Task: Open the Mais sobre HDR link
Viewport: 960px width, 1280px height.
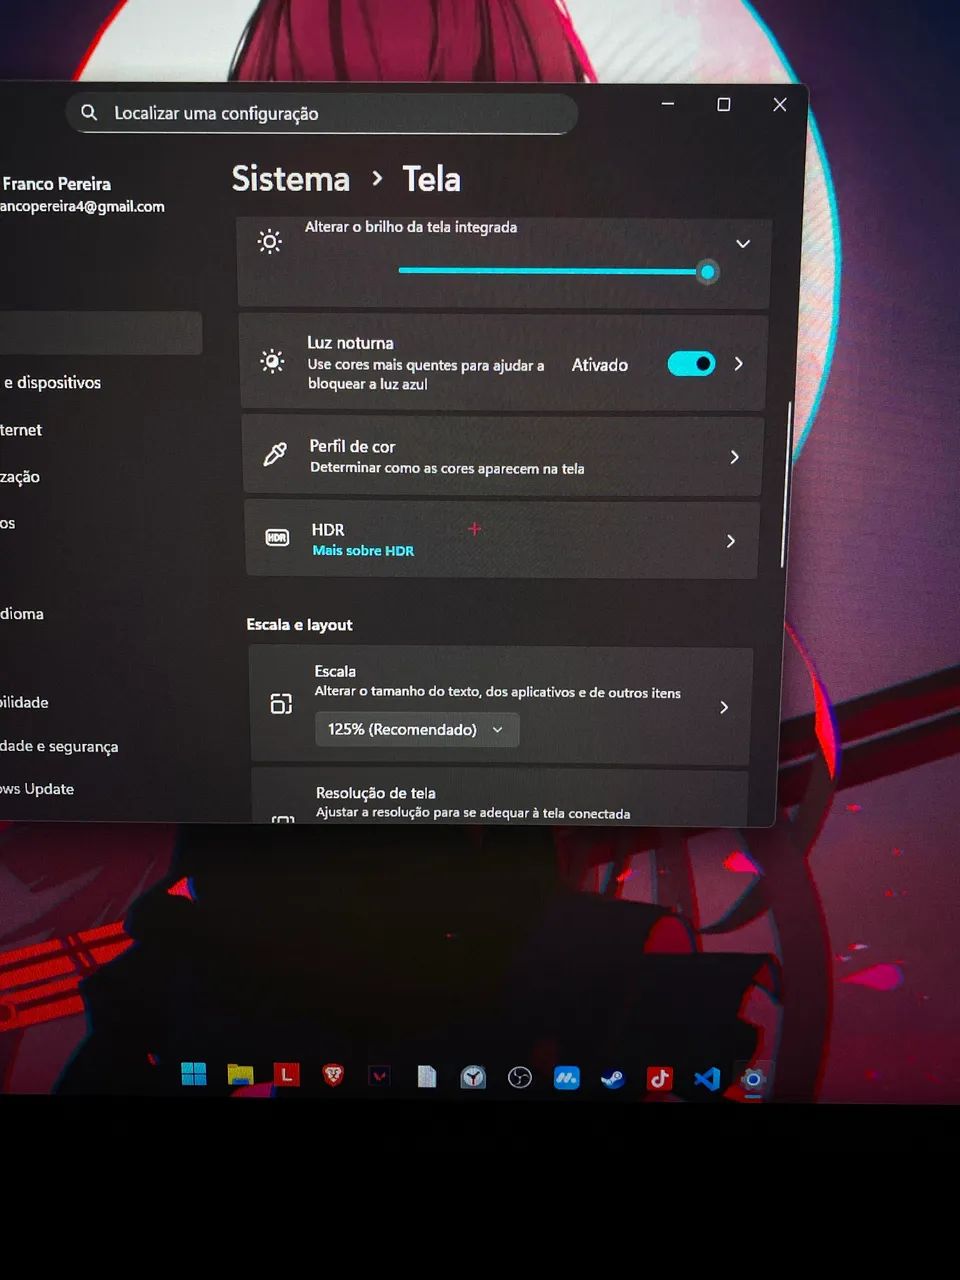Action: click(x=363, y=551)
